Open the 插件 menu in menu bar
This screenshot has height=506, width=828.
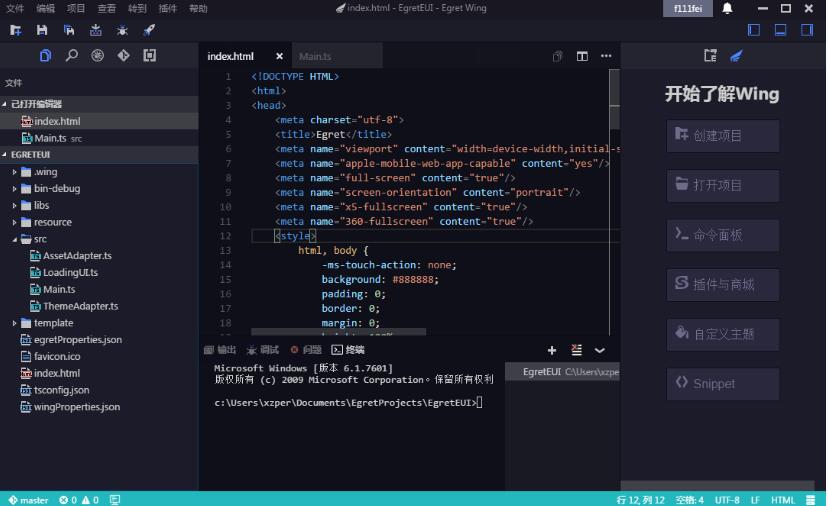pyautogui.click(x=167, y=8)
